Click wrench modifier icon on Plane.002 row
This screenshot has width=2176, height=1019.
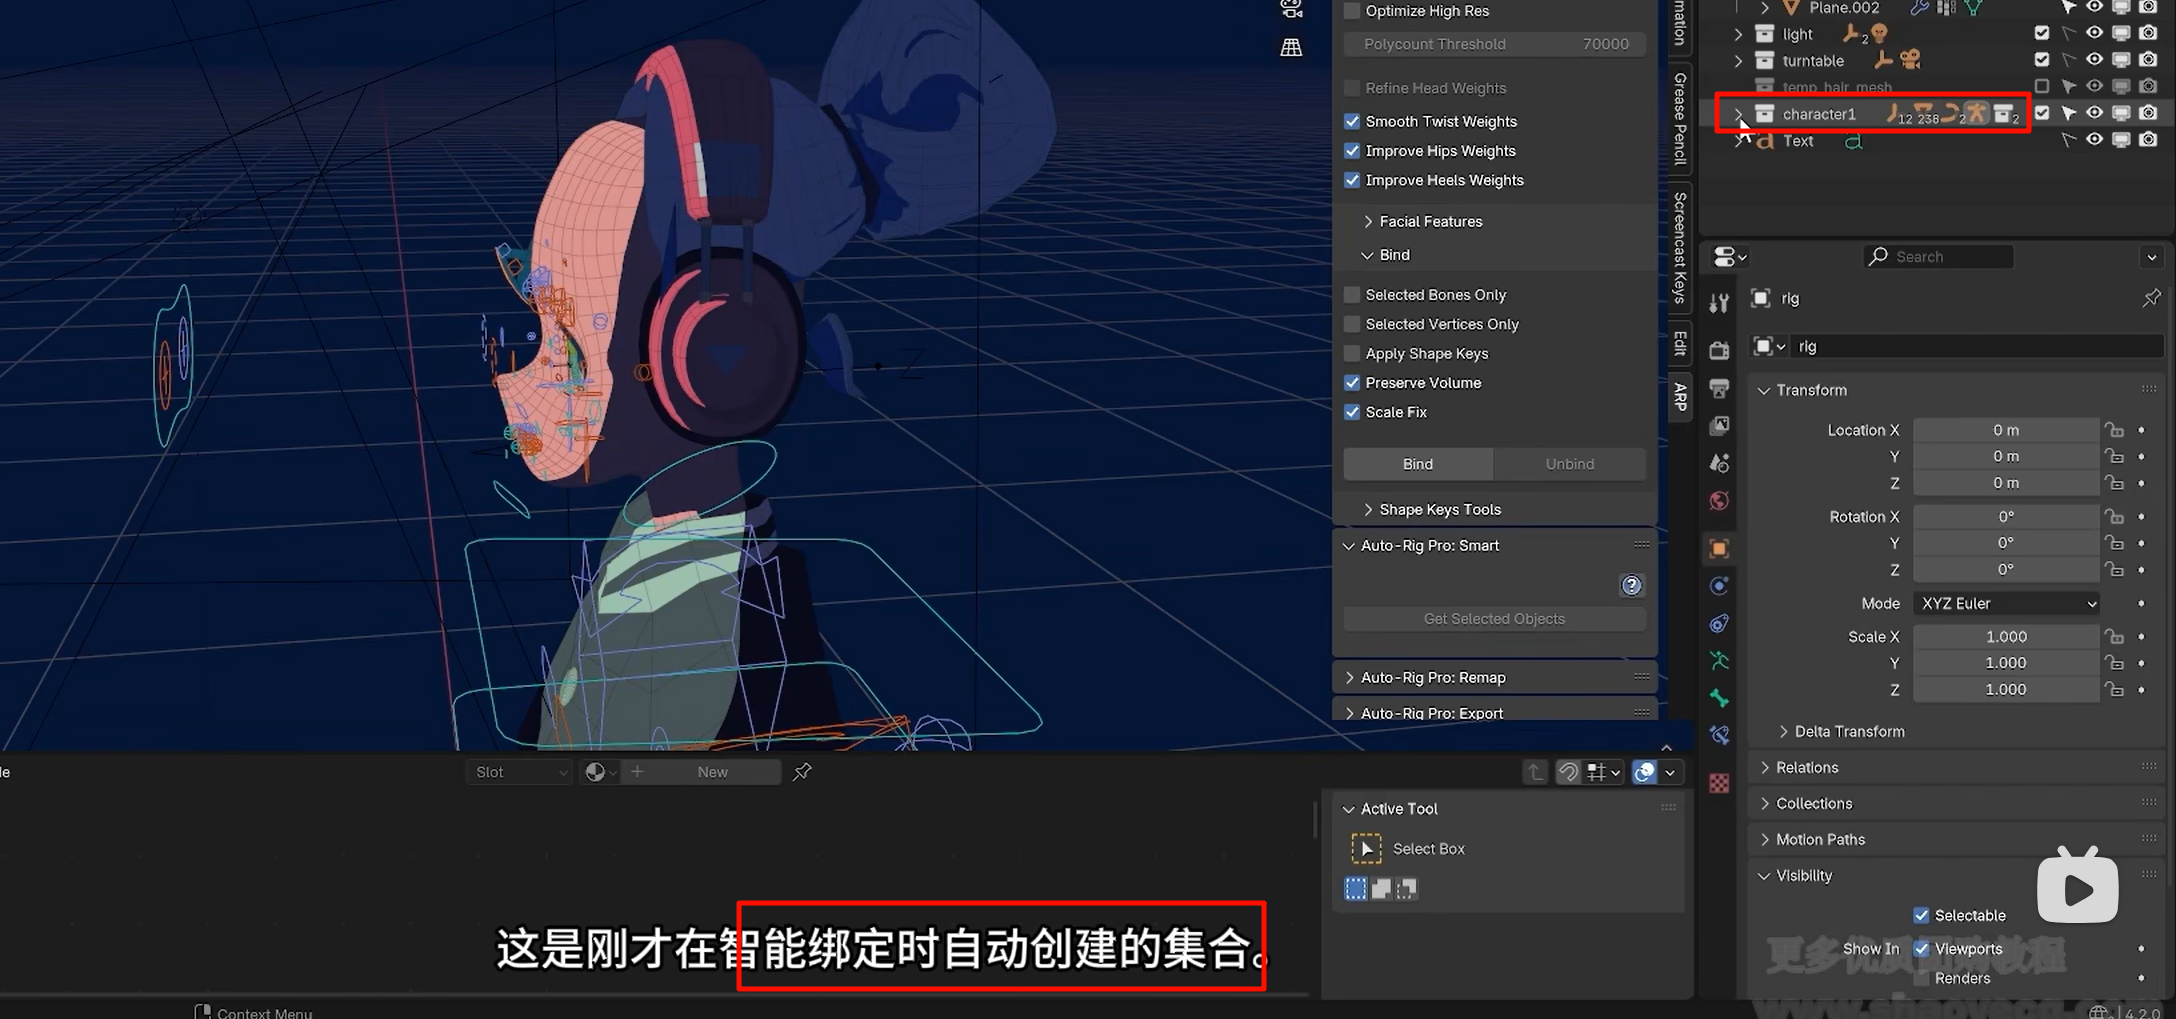[1919, 8]
